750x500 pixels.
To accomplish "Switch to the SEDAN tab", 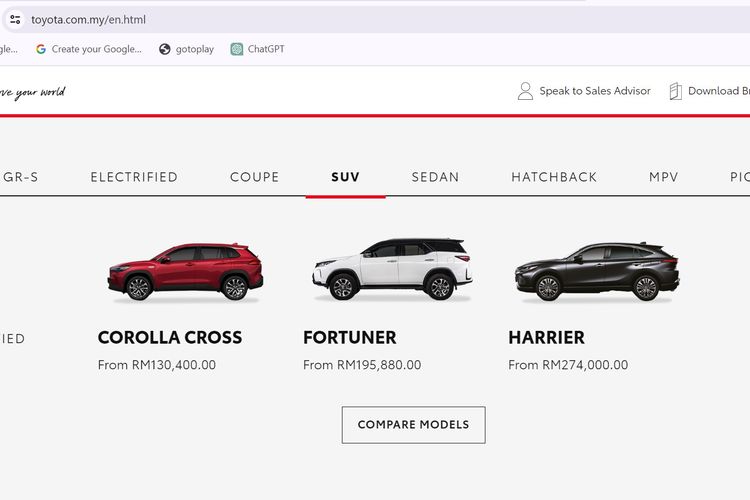I will point(435,178).
